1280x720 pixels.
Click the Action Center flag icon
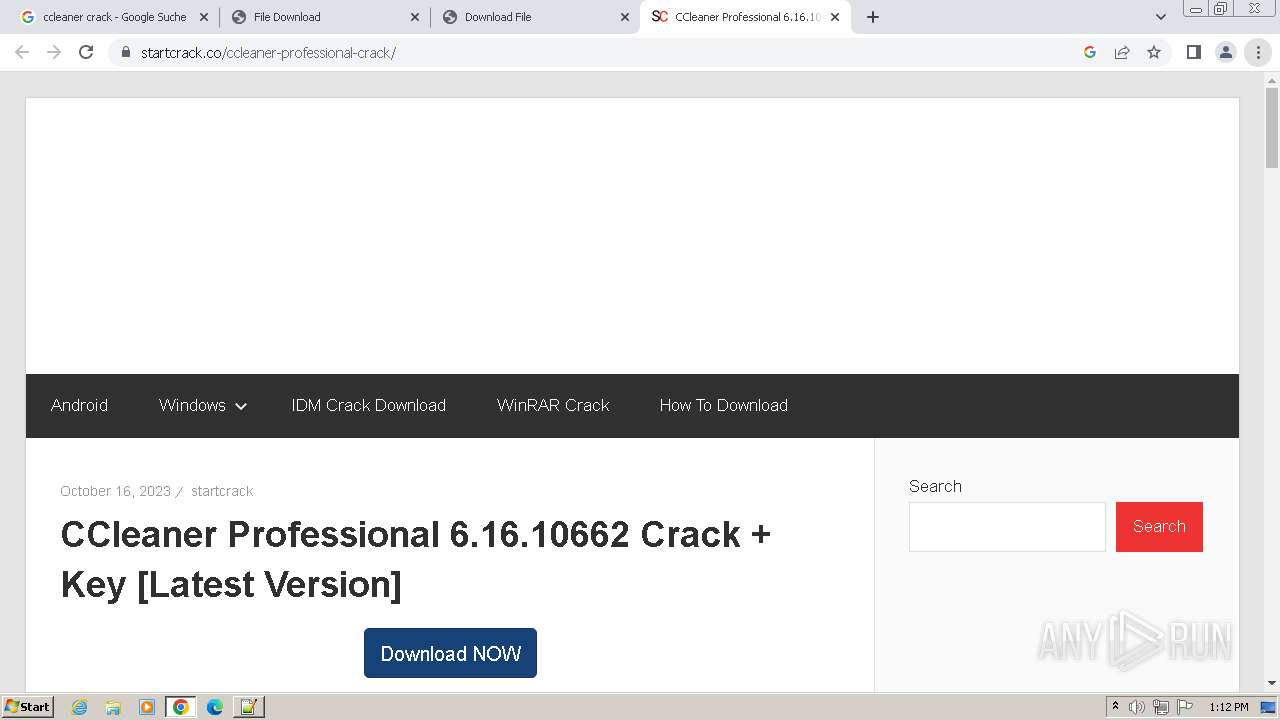1185,707
